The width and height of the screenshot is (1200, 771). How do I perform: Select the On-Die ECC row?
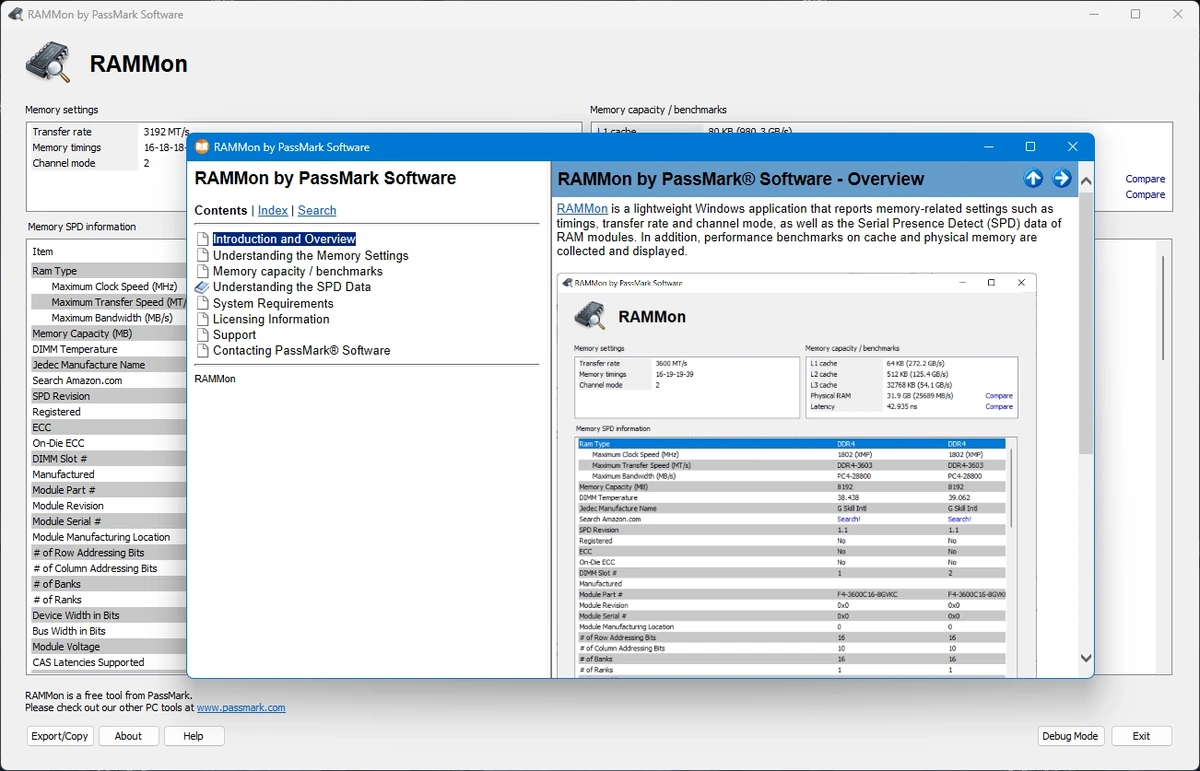click(108, 443)
